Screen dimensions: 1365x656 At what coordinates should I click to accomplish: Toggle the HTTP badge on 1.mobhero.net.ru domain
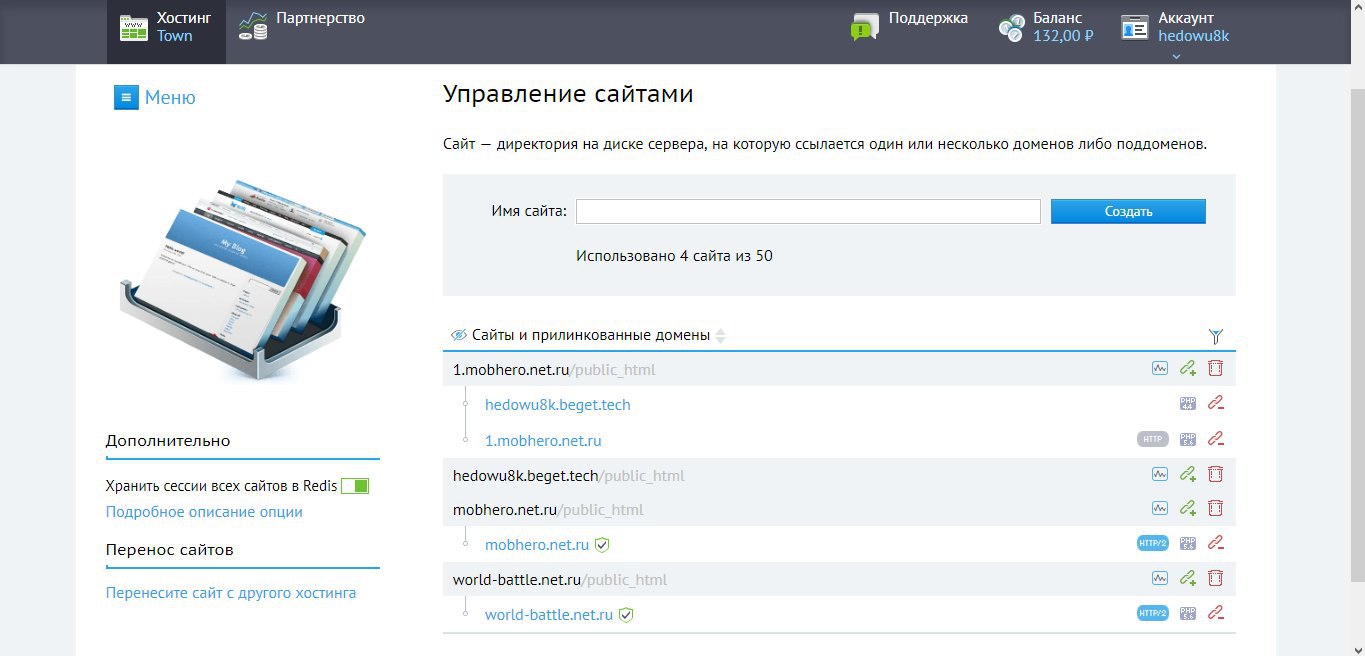click(1152, 439)
